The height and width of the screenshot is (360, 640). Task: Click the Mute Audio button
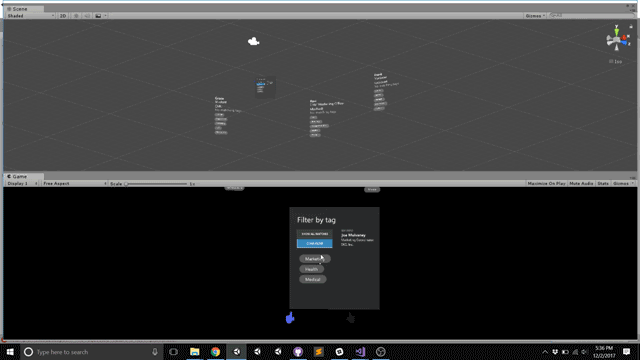pos(581,184)
